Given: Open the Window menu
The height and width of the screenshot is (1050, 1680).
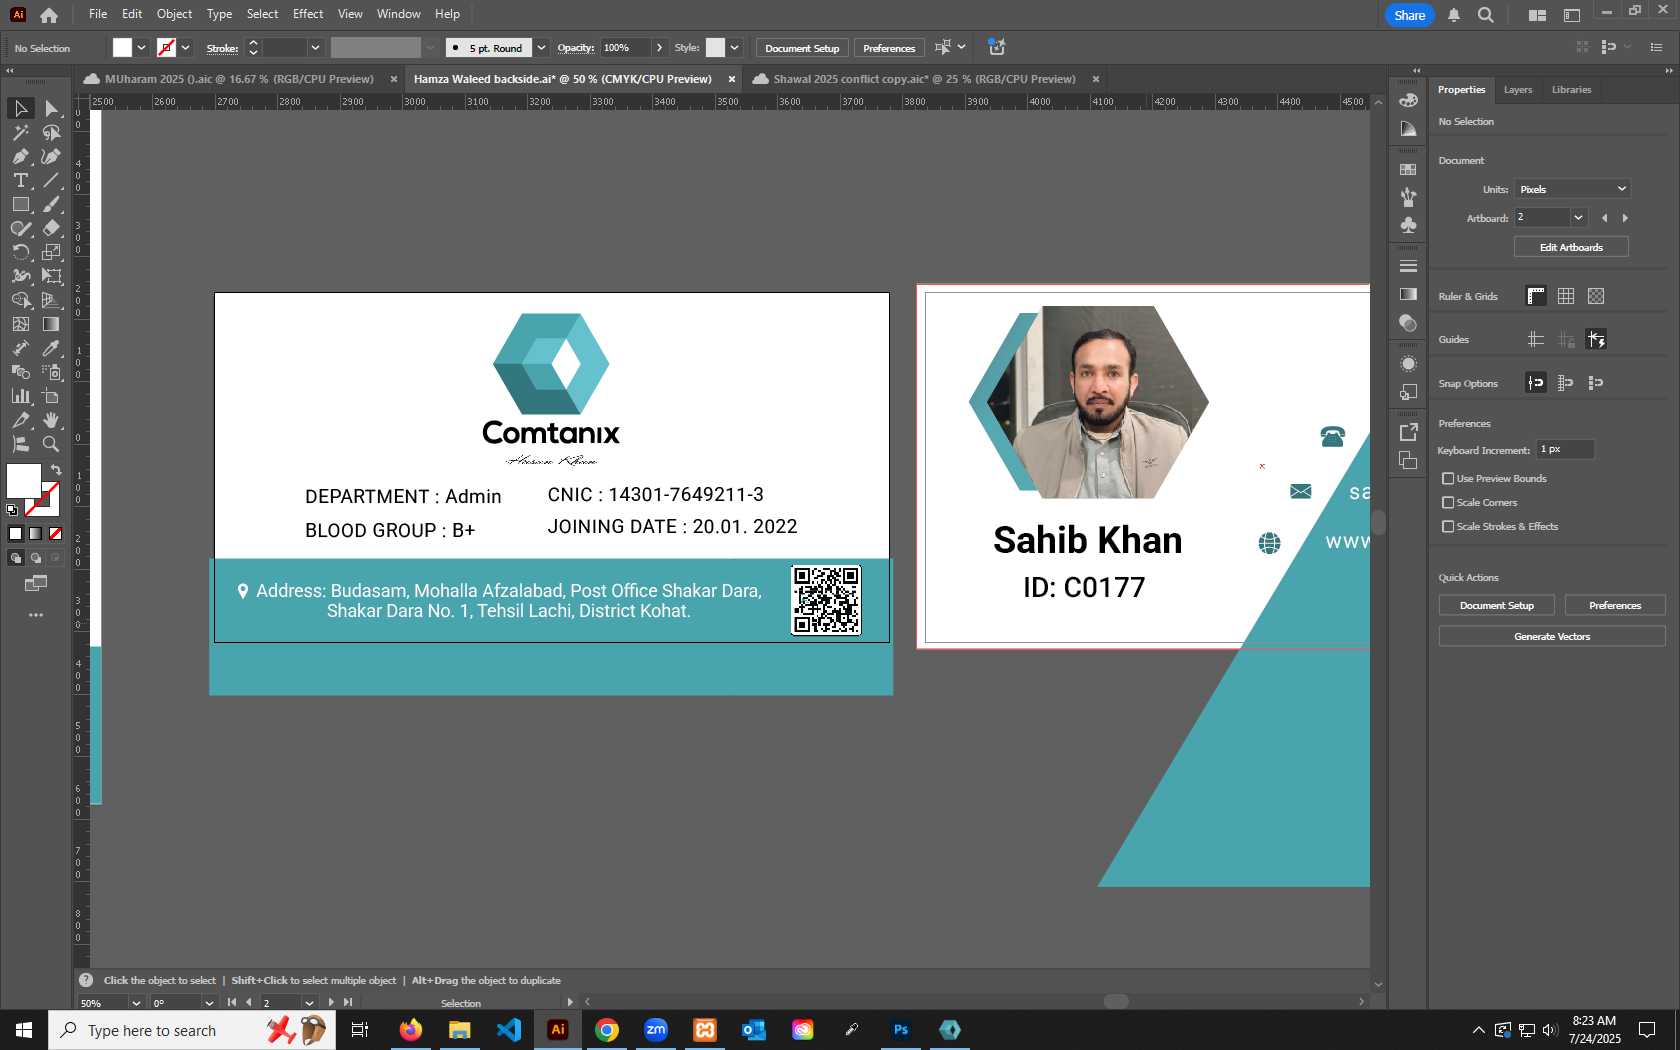Looking at the screenshot, I should 398,14.
